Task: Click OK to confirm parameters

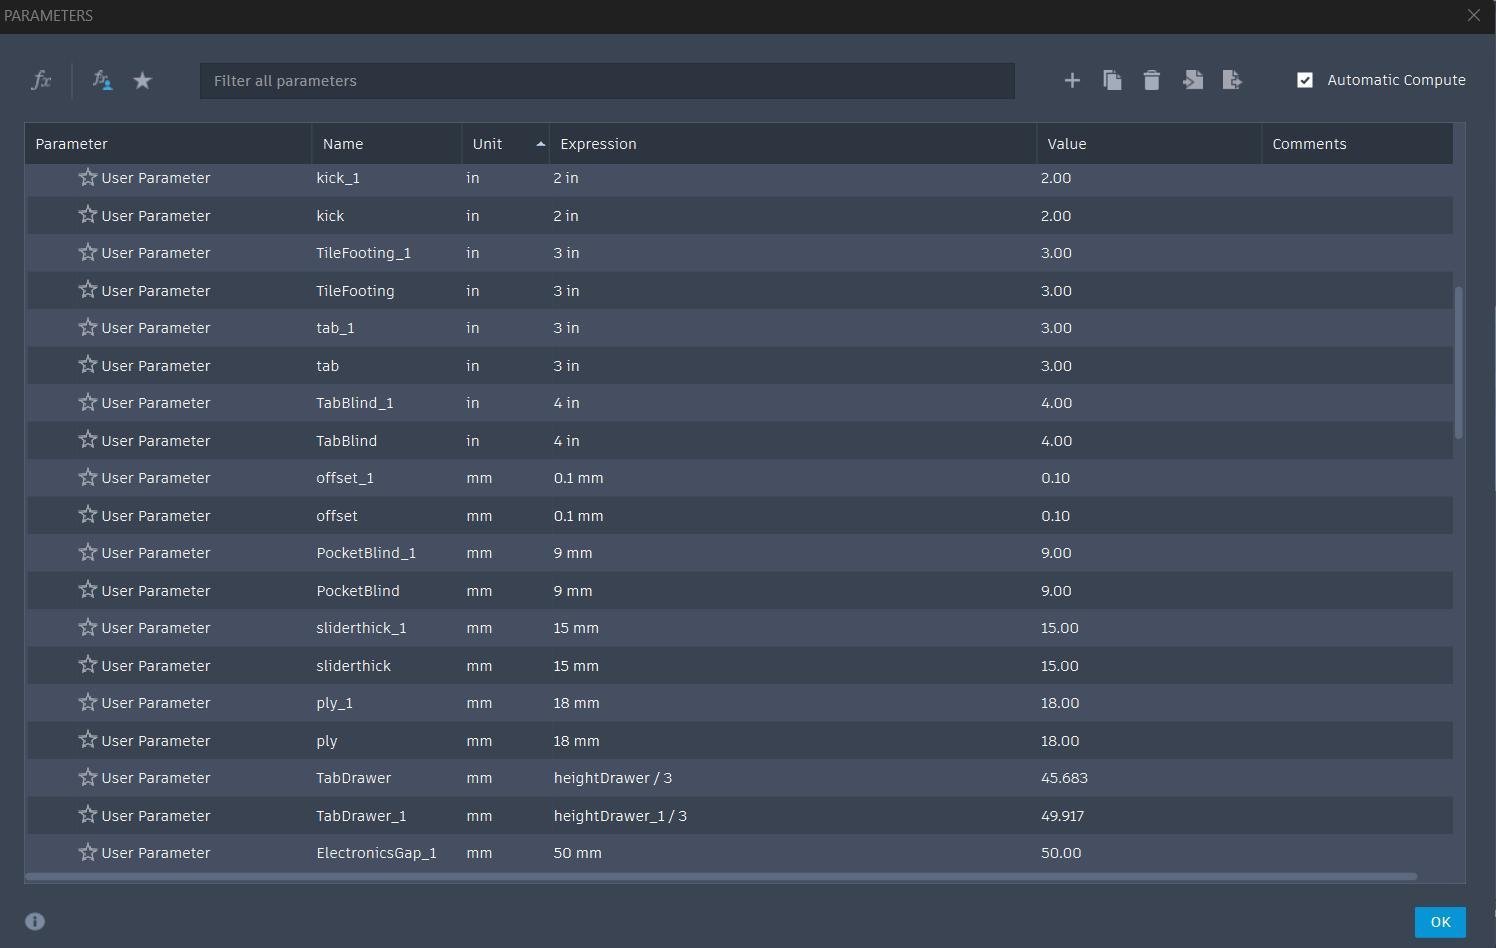Action: [x=1440, y=922]
